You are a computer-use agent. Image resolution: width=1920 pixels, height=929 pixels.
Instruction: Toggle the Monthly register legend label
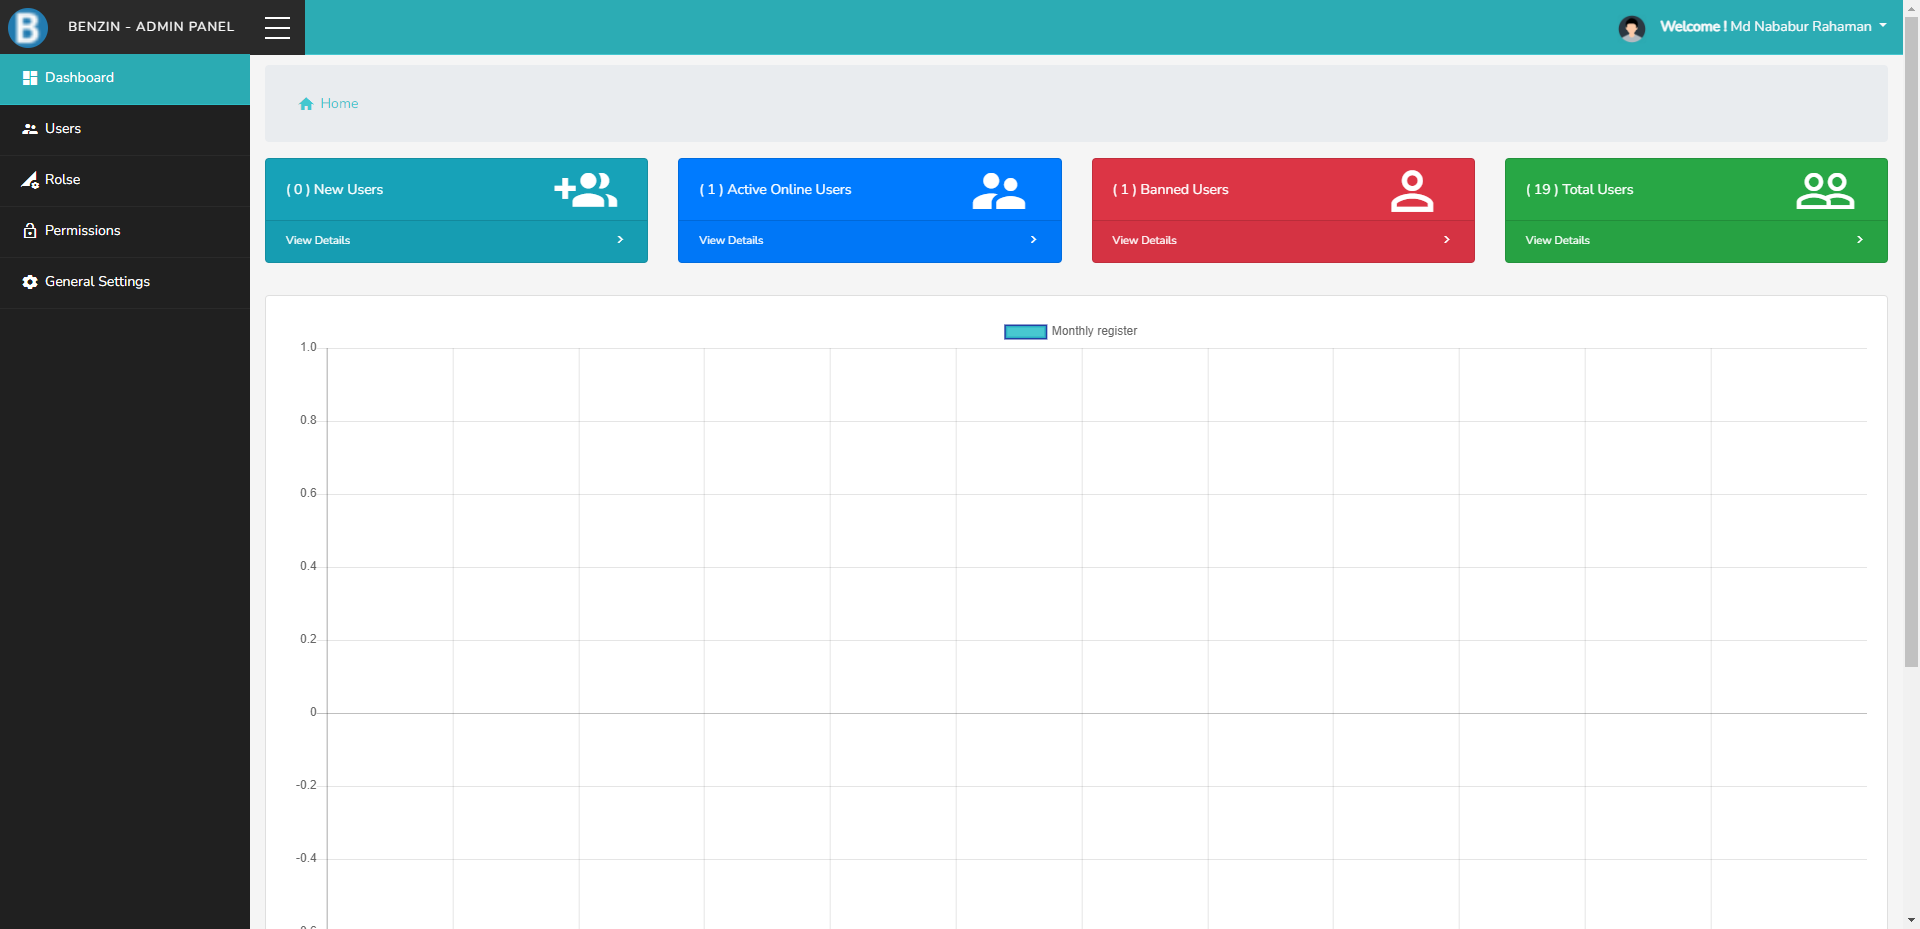[1094, 331]
